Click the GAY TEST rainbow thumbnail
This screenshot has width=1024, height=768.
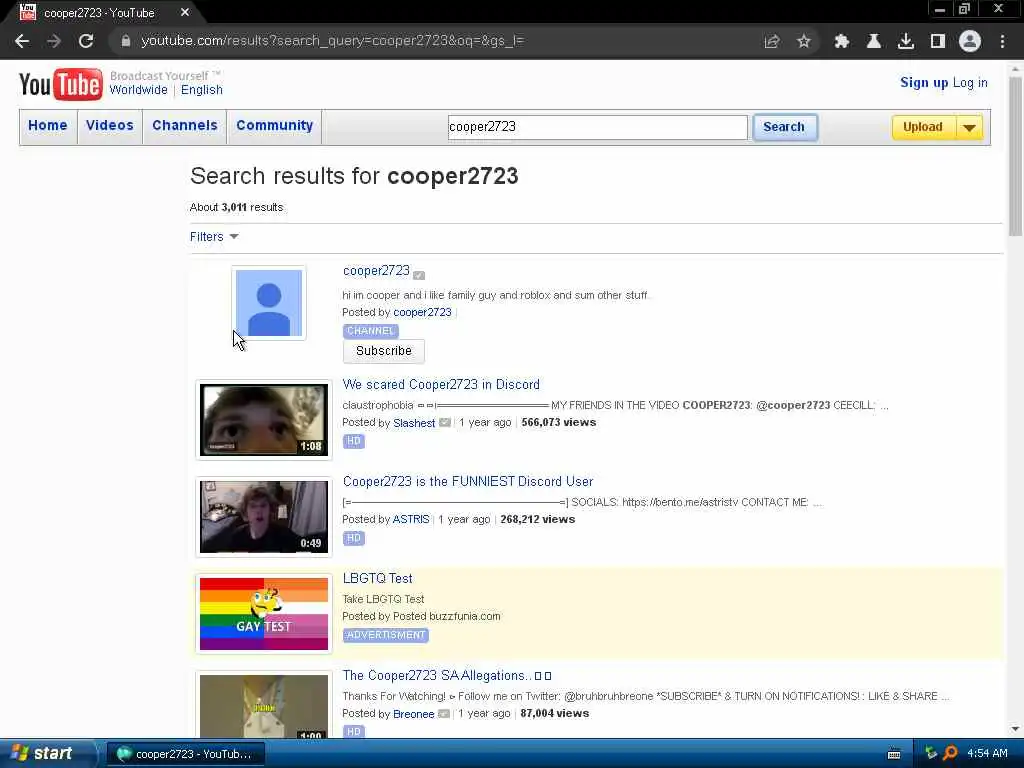264,614
